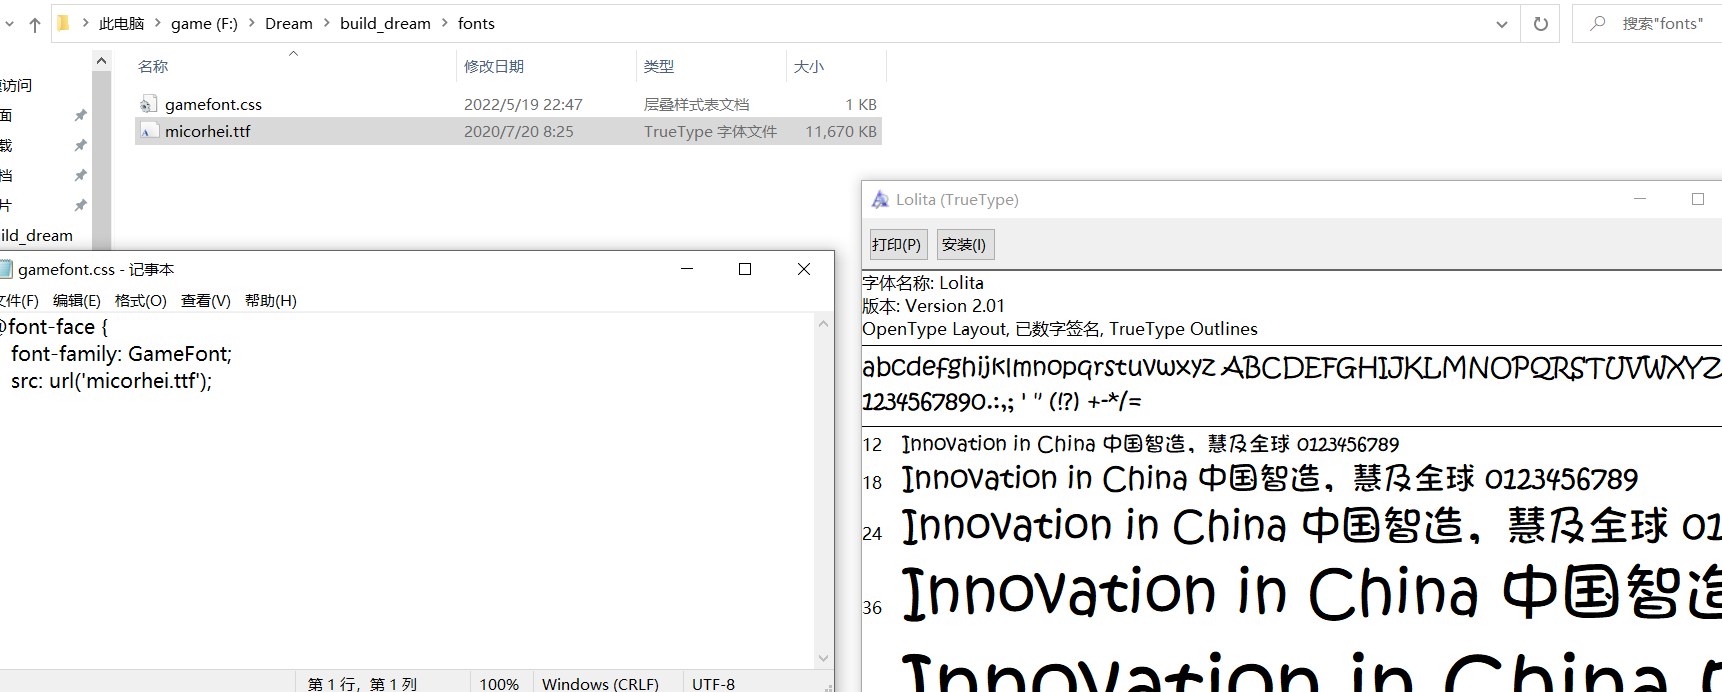Expand the chevron after 此电脑 in breadcrumb
This screenshot has width=1722, height=692.
(157, 23)
